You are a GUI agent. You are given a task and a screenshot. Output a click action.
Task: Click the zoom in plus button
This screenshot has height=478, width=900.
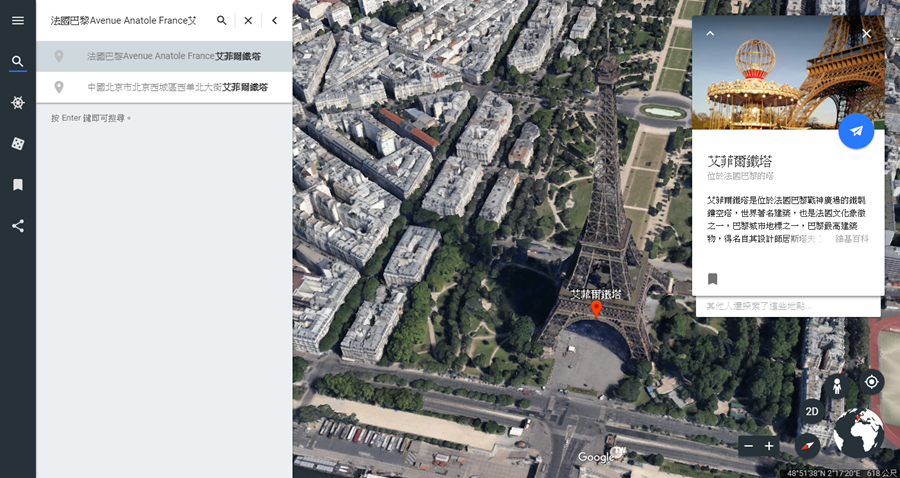[x=769, y=446]
